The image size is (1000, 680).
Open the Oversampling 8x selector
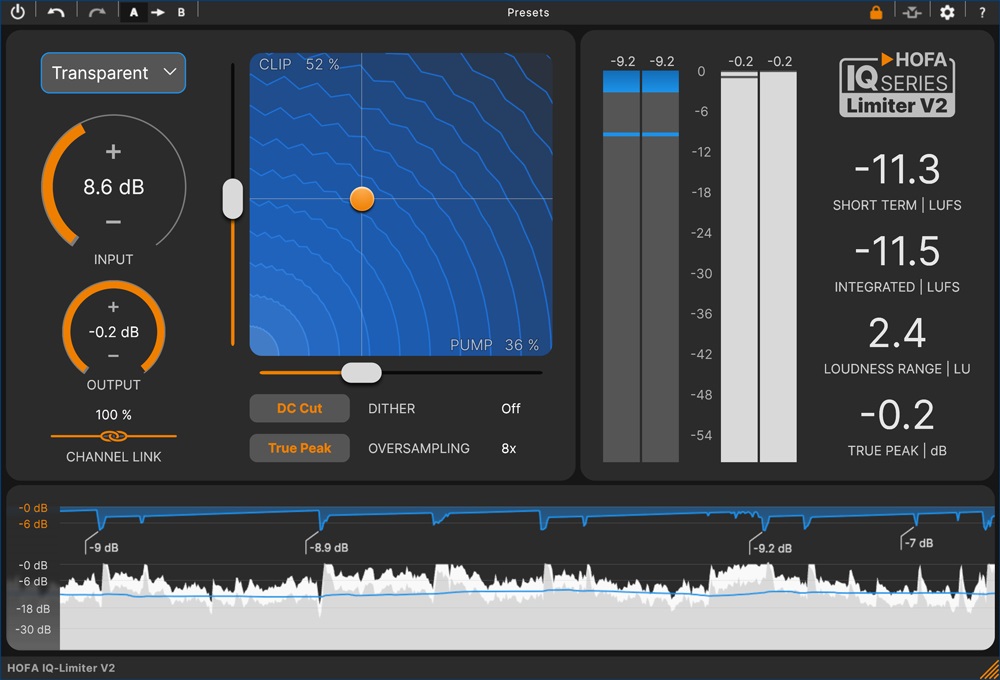tap(508, 448)
